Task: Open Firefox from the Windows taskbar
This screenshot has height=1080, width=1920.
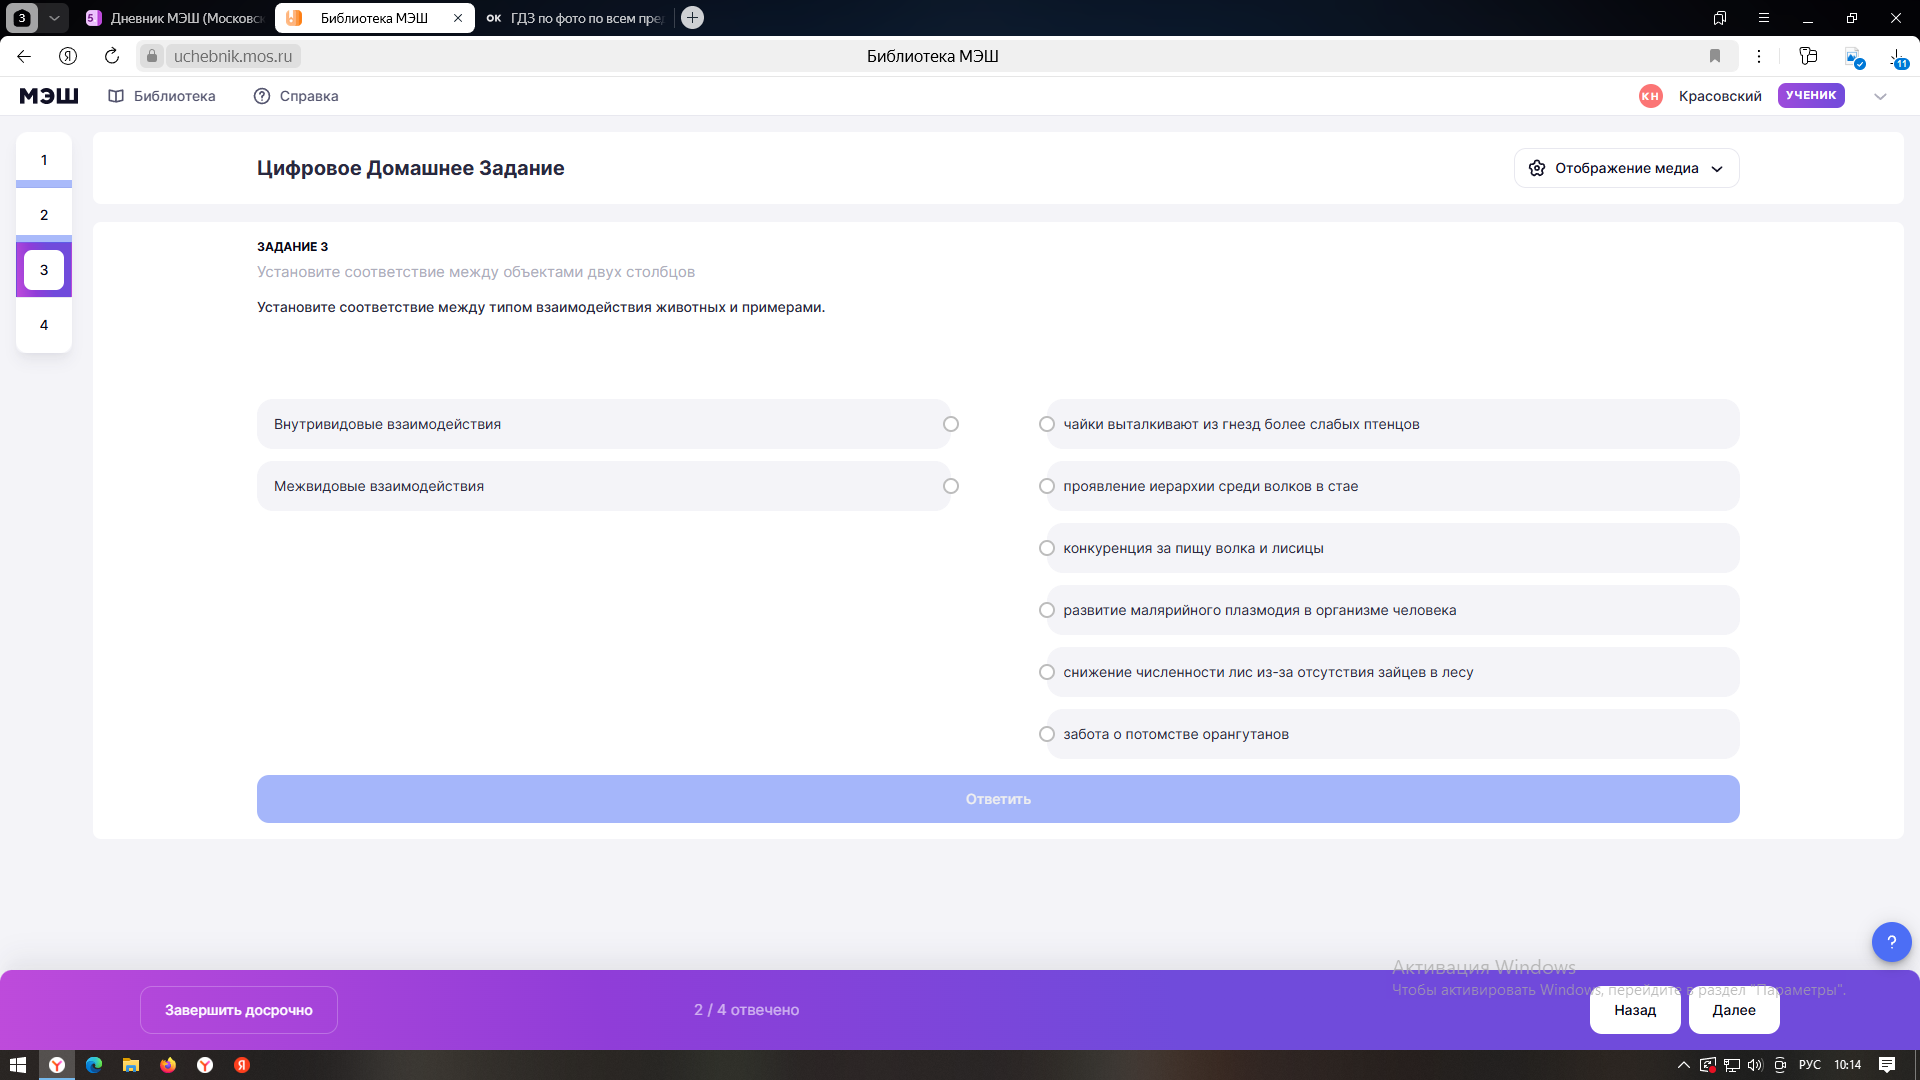Action: tap(168, 1065)
